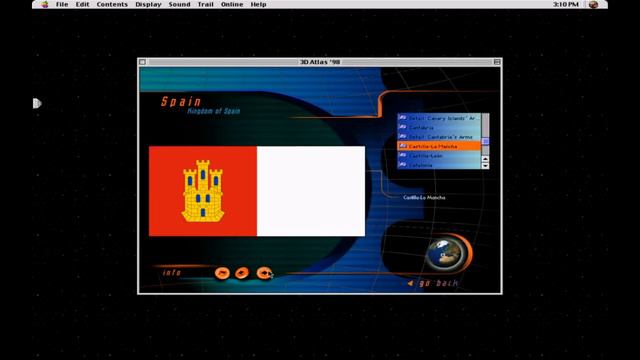Select Castilla-León in the flag list
The image size is (640, 360).
point(439,156)
